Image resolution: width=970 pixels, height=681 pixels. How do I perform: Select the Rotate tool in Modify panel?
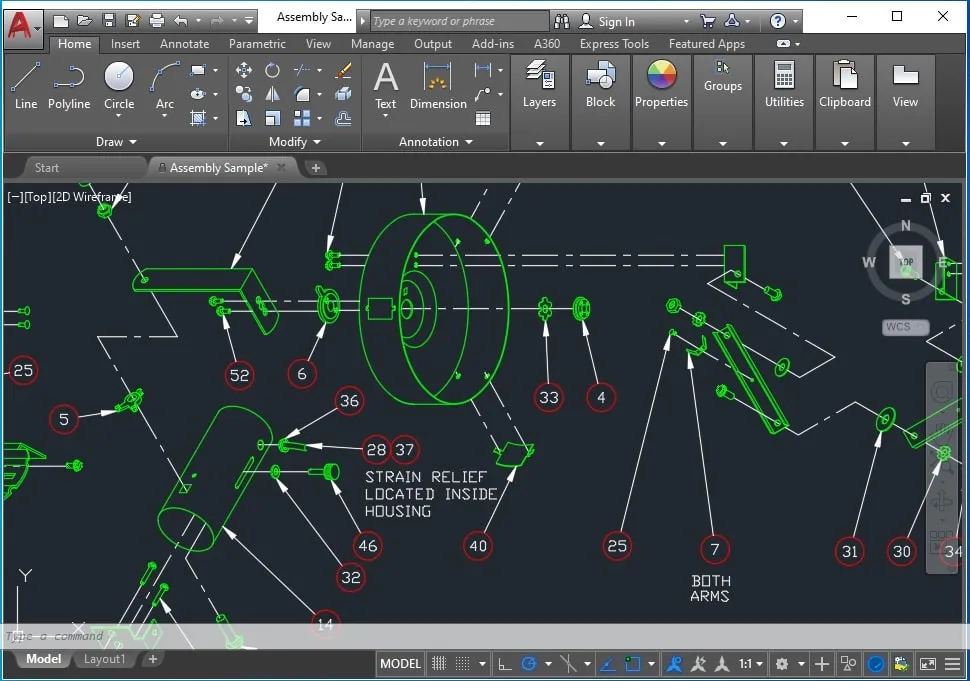[x=272, y=70]
